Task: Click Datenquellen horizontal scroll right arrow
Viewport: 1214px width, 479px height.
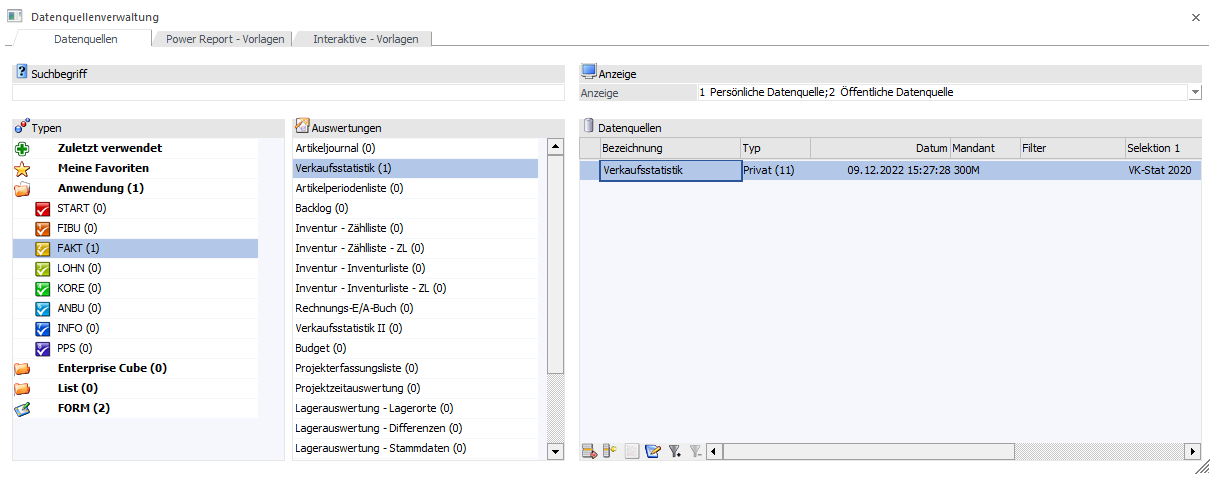Action: point(1194,452)
